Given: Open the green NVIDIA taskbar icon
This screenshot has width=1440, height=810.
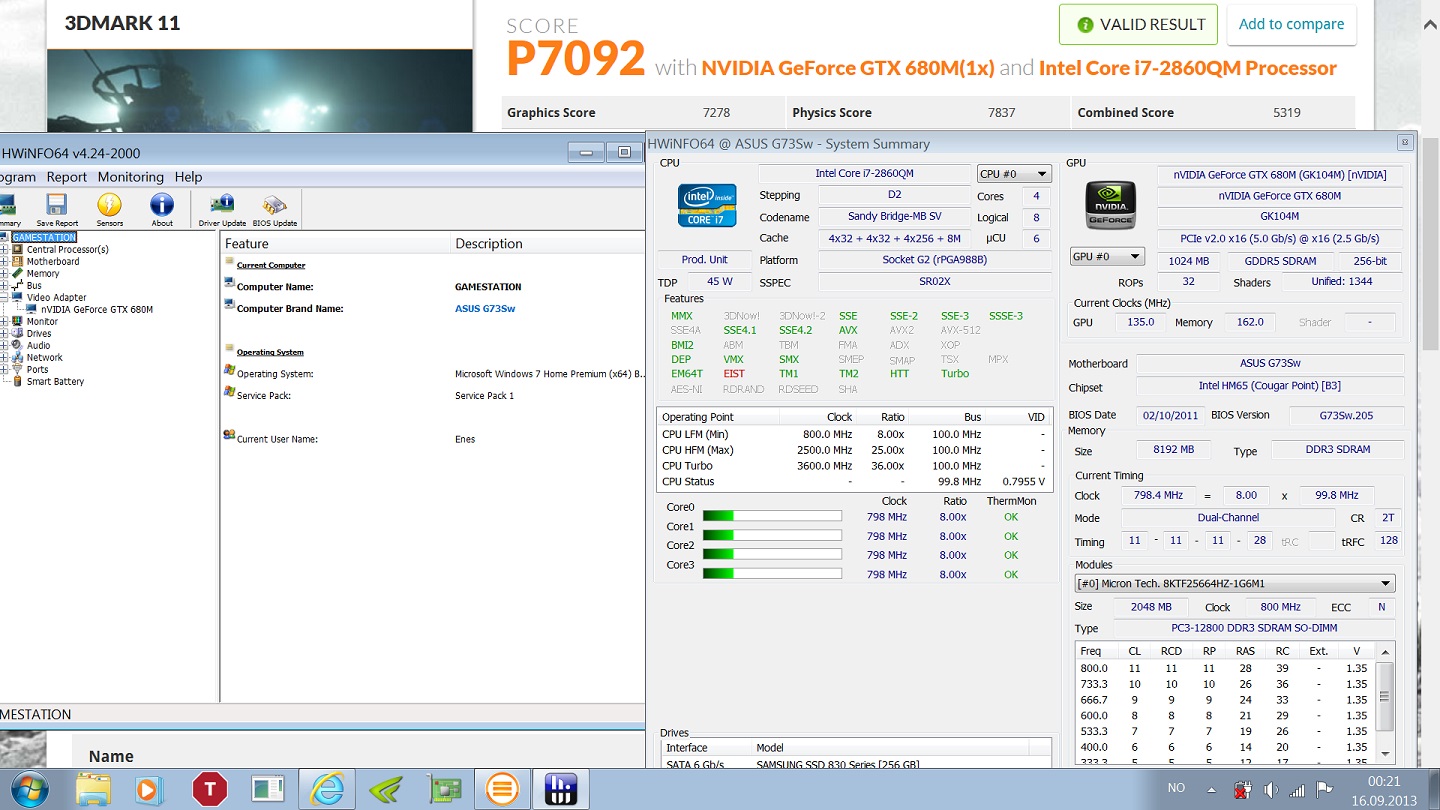Looking at the screenshot, I should click(386, 790).
